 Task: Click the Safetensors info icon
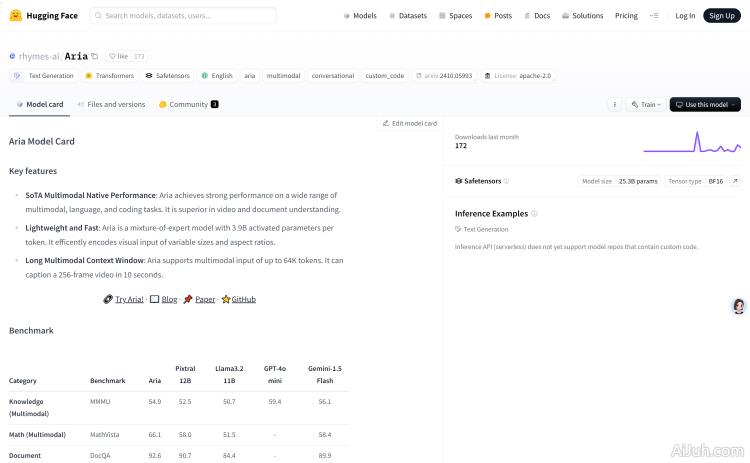click(x=506, y=181)
